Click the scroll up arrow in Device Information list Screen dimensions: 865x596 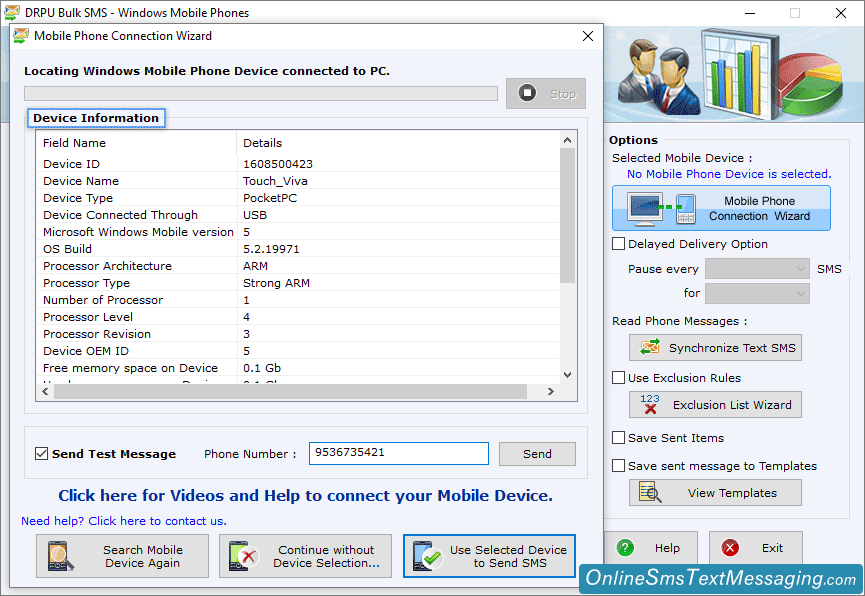568,140
